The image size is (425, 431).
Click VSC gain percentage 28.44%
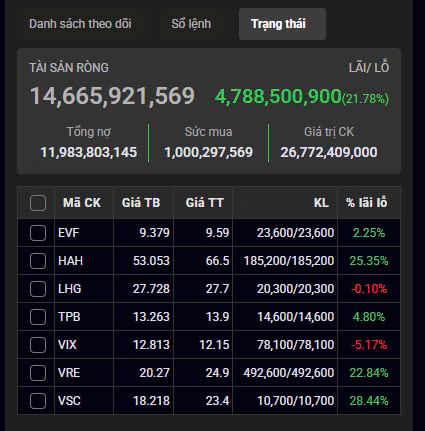click(369, 401)
